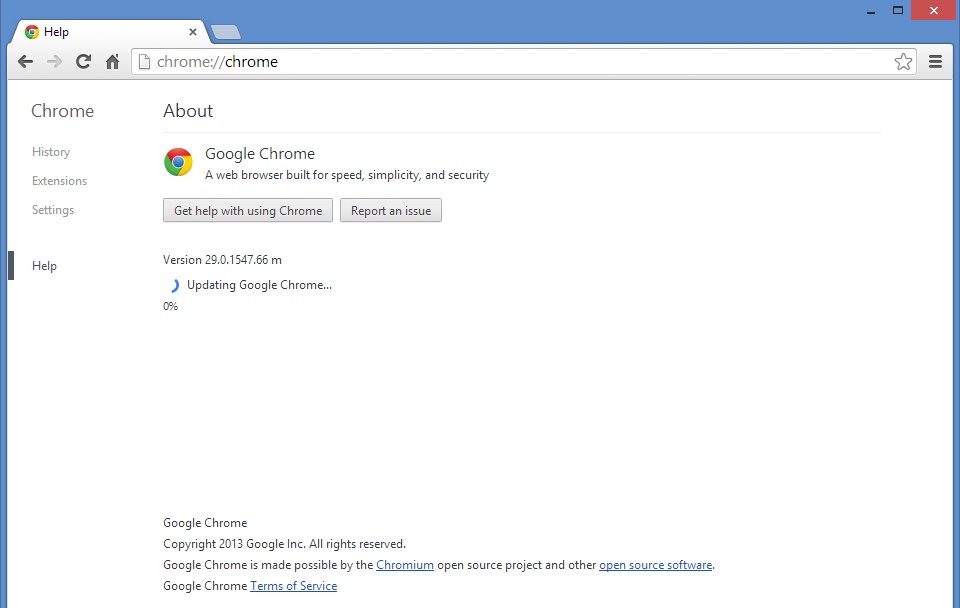Click the forward navigation arrow
This screenshot has height=608, width=960.
pyautogui.click(x=54, y=61)
